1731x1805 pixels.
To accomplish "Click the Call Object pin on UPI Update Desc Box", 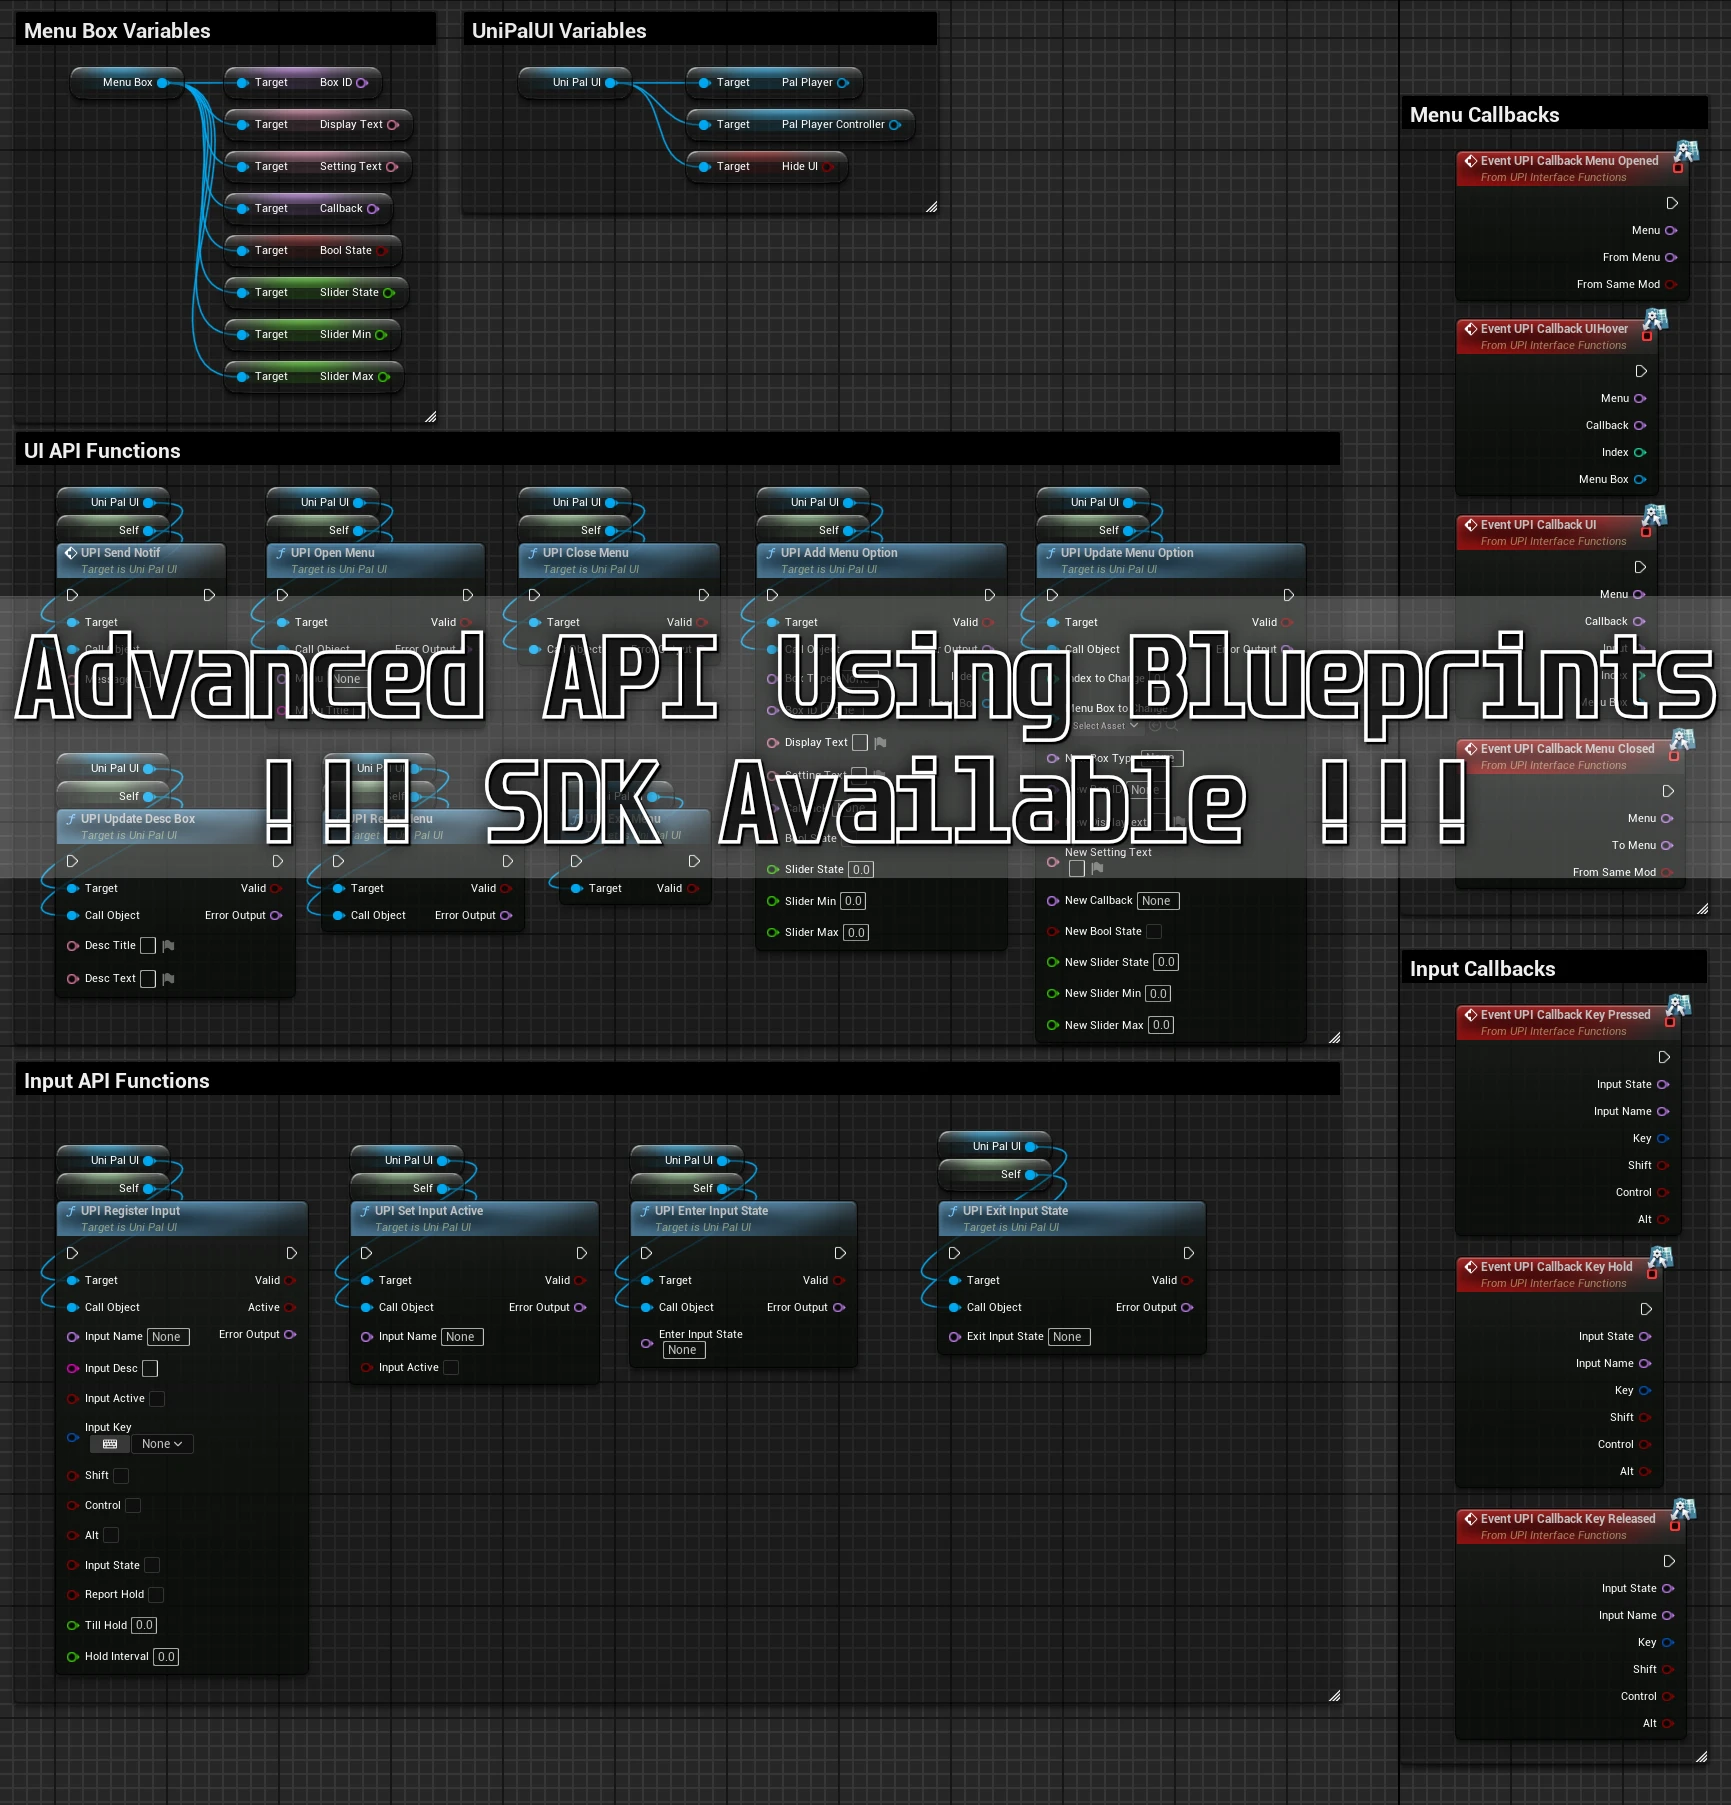I will [x=73, y=916].
